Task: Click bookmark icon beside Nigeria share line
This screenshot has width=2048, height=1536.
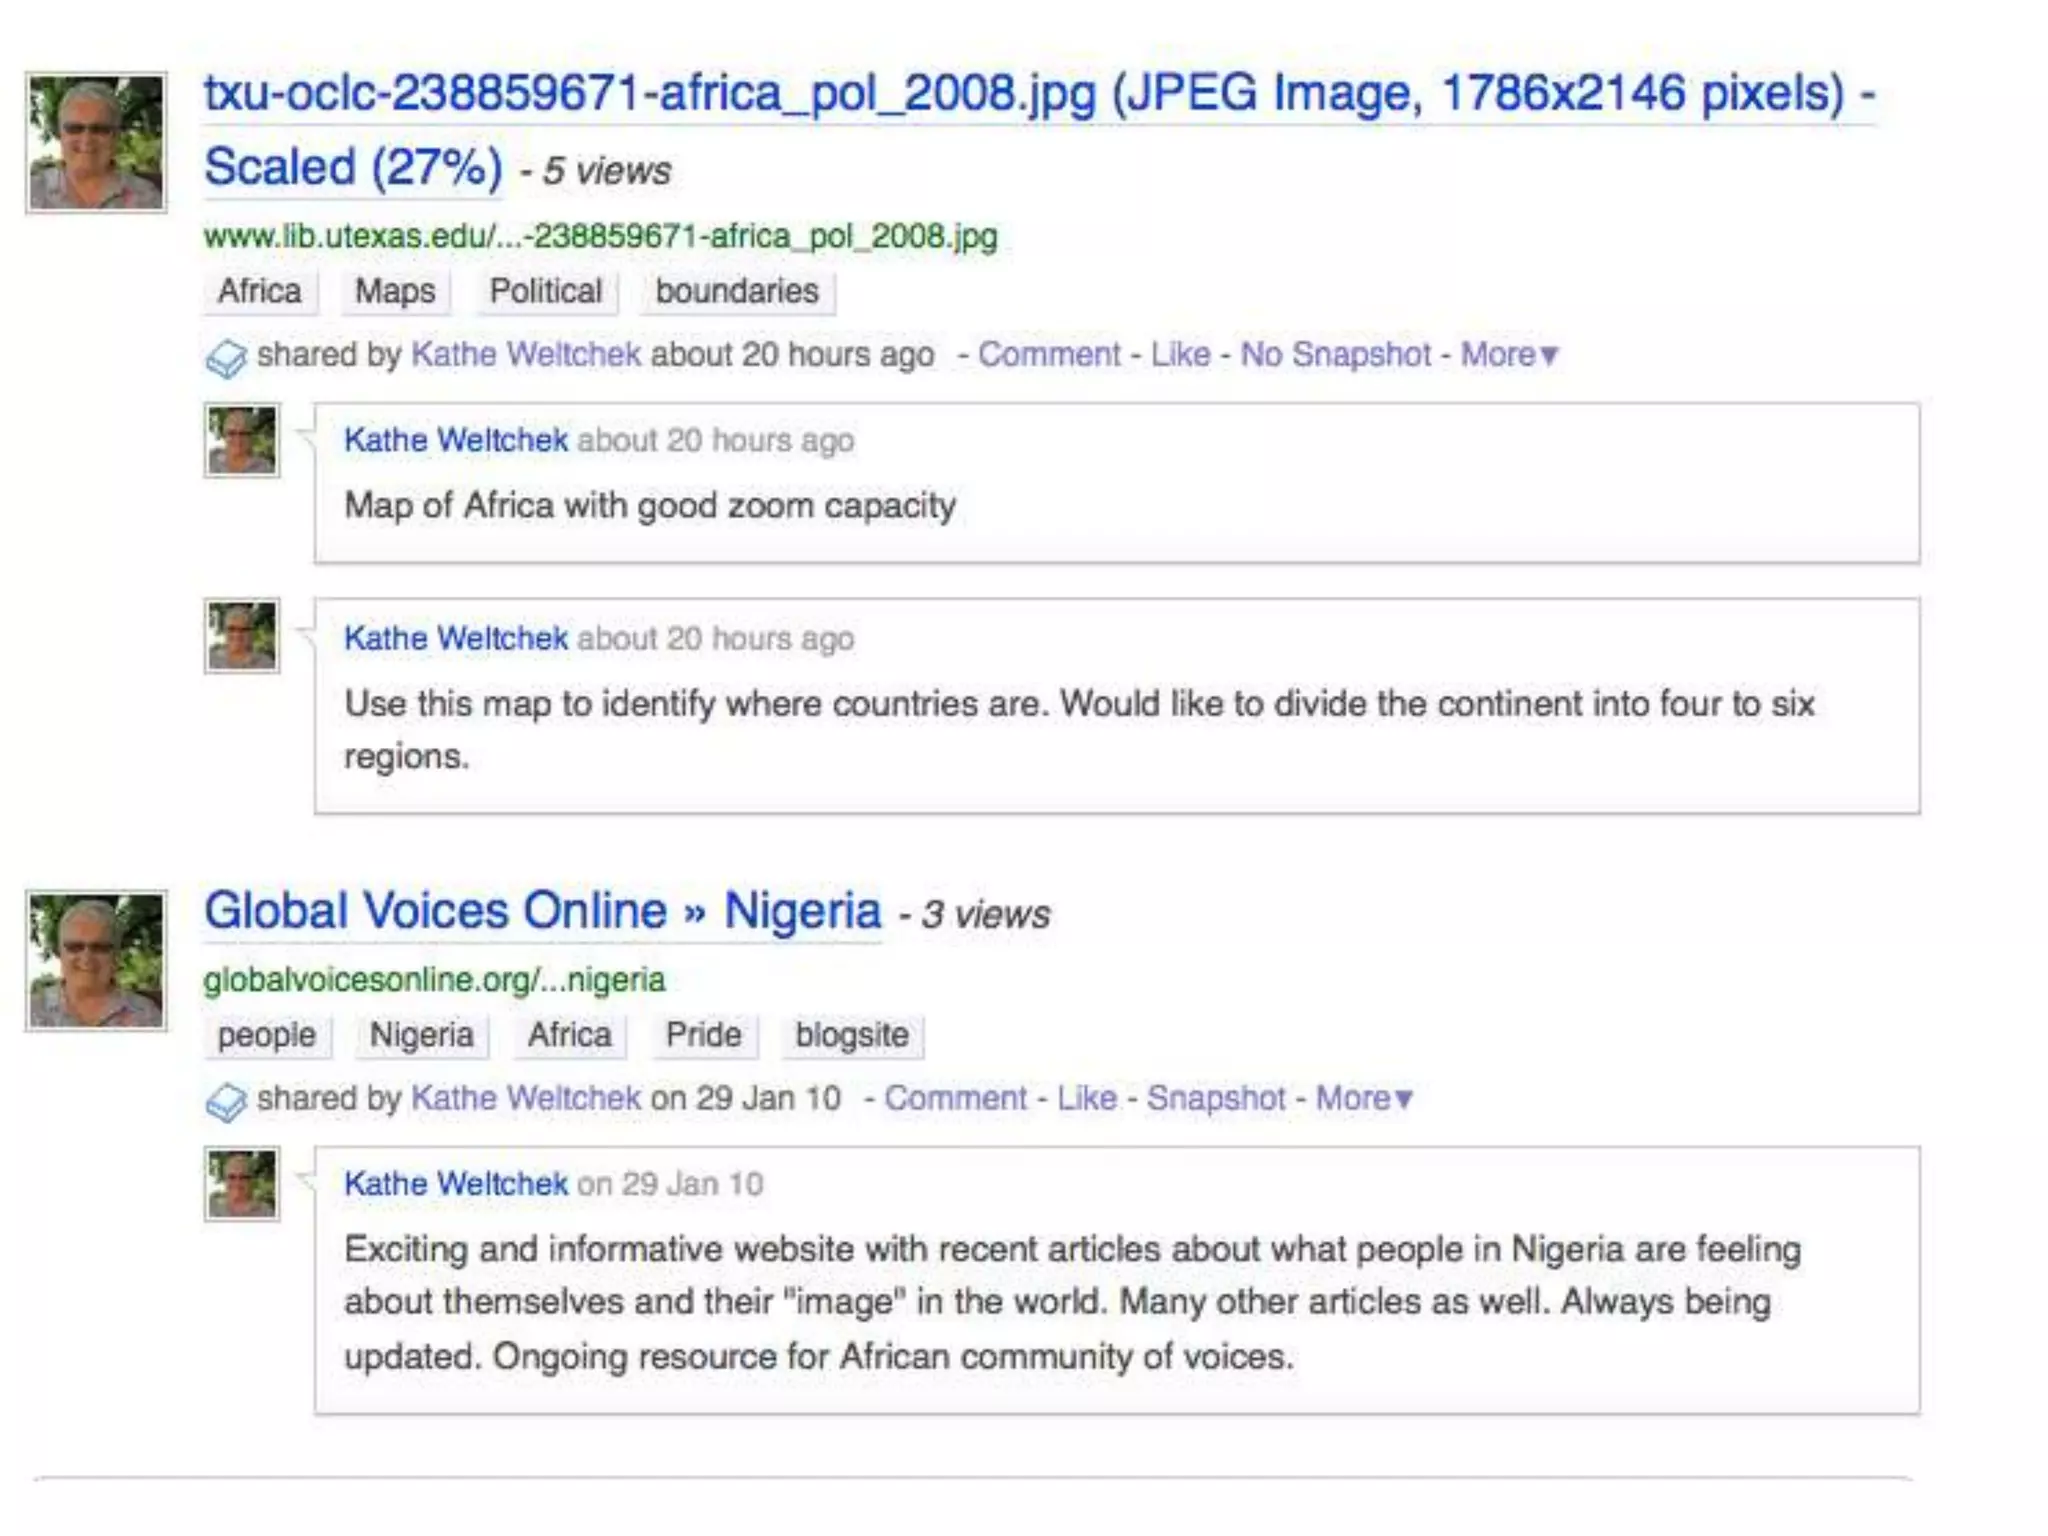Action: pos(226,1101)
